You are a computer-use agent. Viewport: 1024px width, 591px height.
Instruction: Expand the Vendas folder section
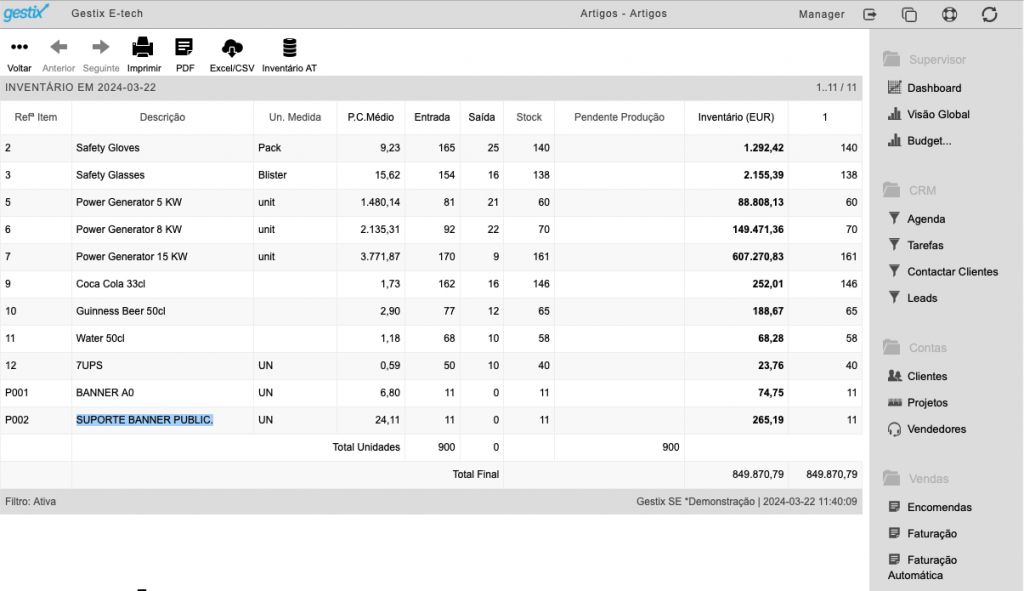click(915, 479)
